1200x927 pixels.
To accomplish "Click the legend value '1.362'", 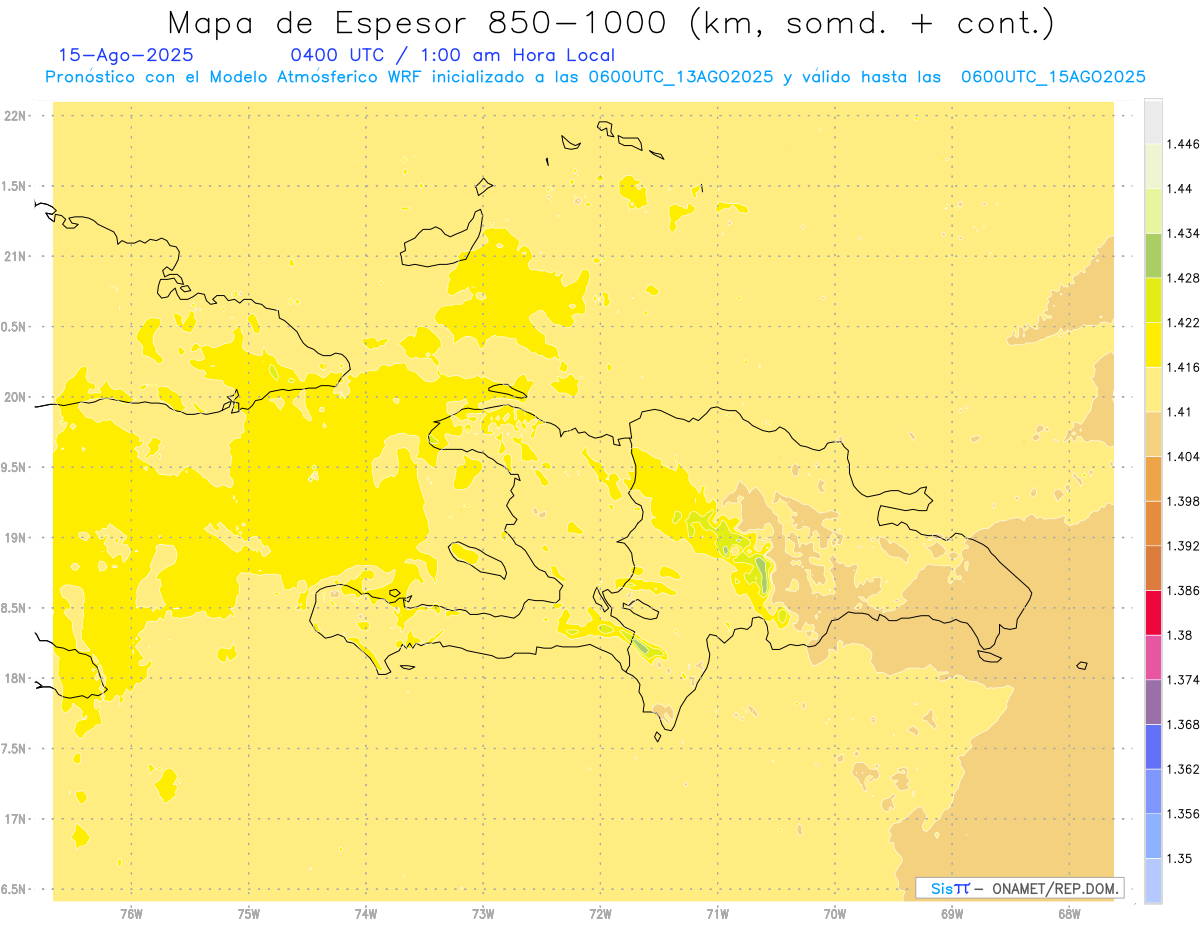I will click(x=1181, y=769).
